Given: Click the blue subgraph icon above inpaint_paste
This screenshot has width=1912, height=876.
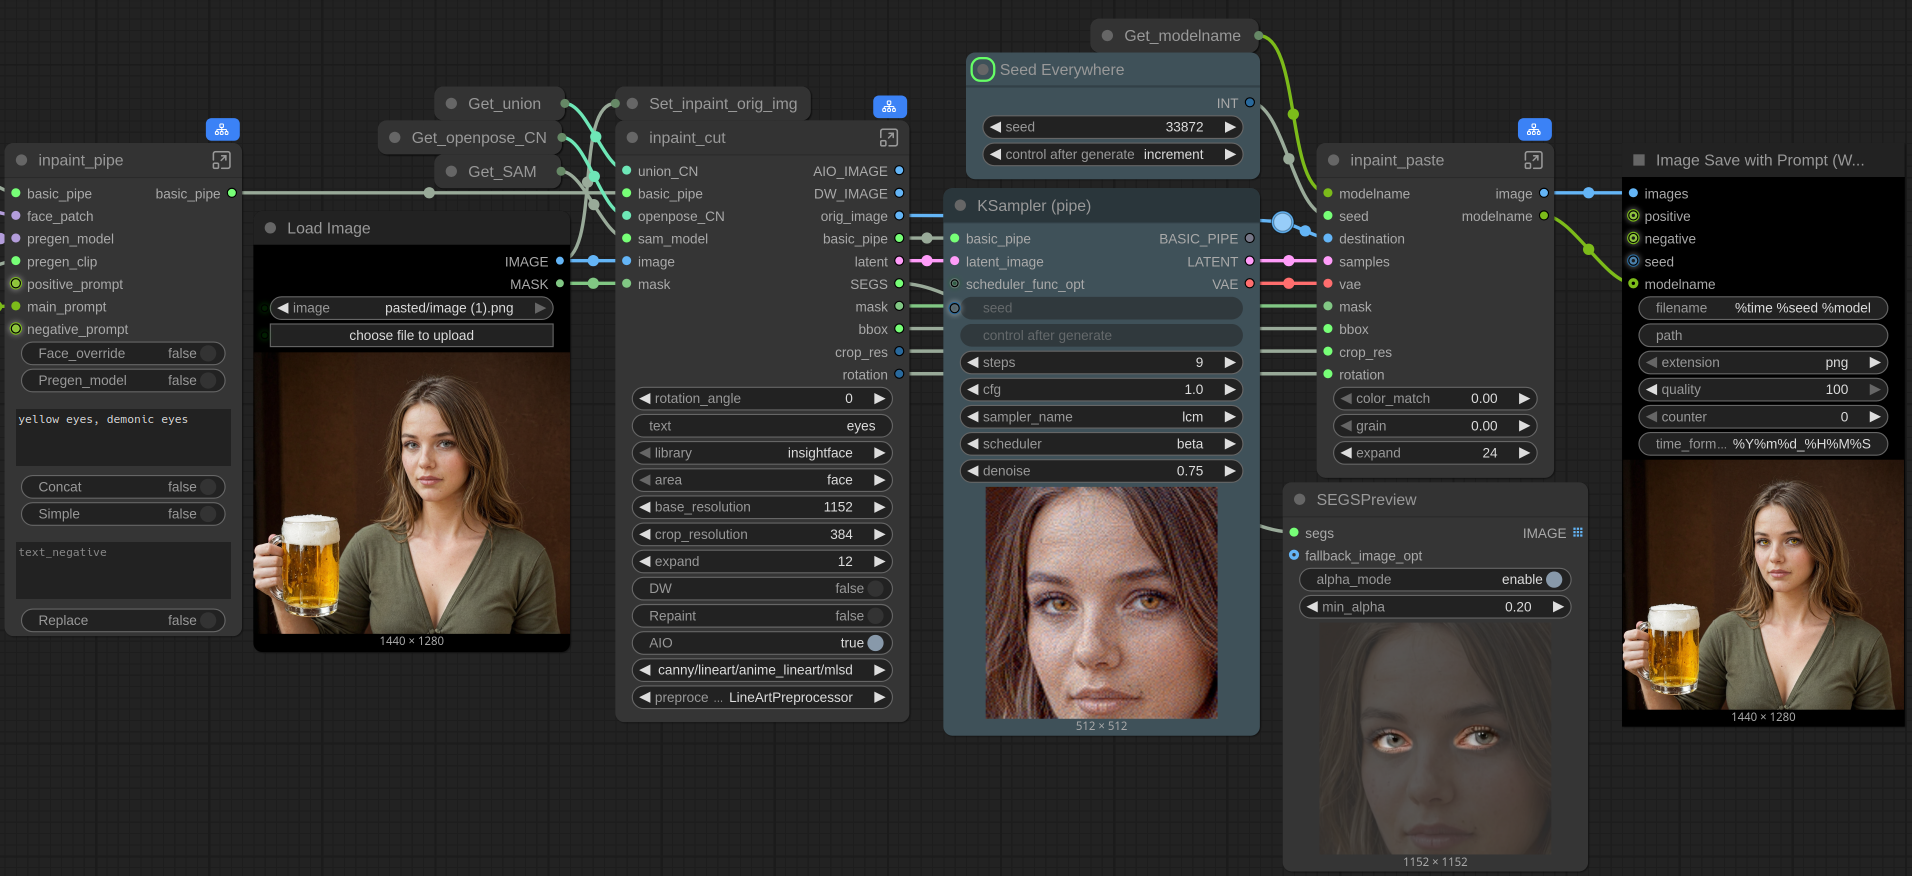Looking at the screenshot, I should [1534, 129].
